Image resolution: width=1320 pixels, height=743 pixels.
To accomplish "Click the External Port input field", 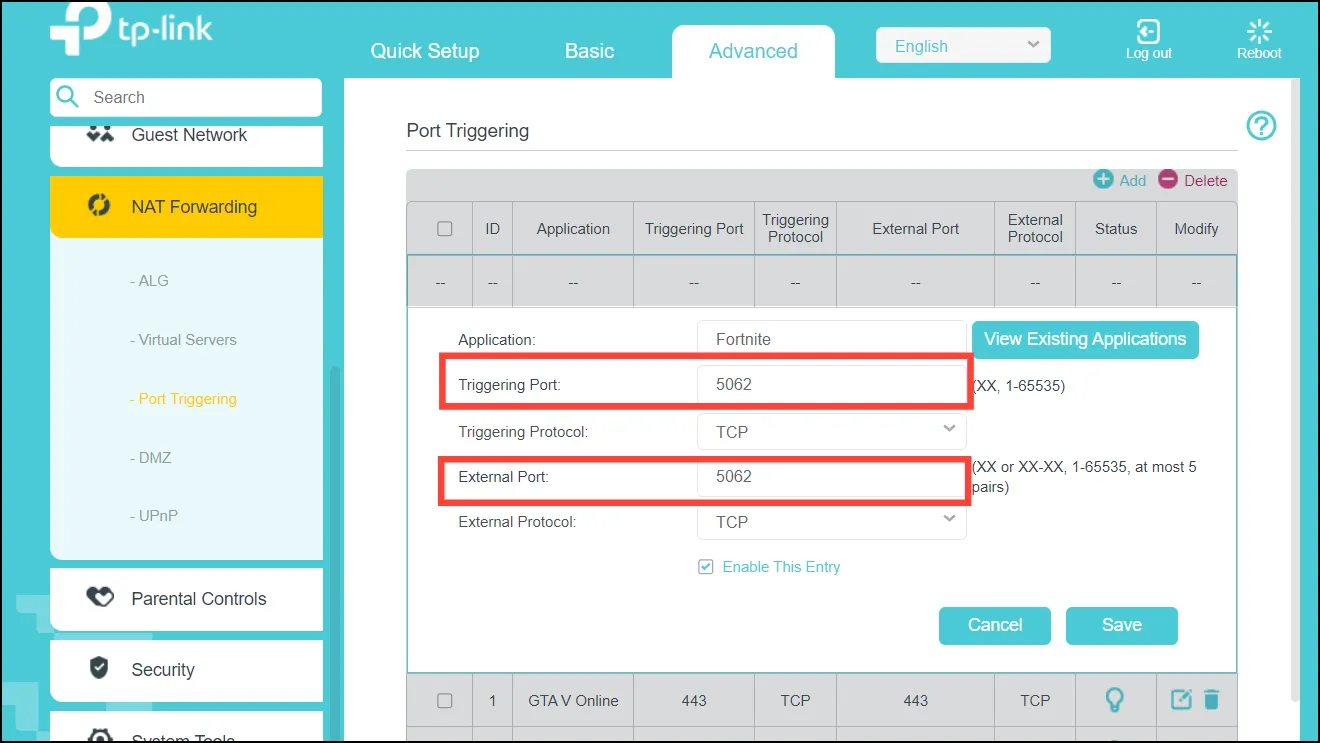I will (x=832, y=477).
